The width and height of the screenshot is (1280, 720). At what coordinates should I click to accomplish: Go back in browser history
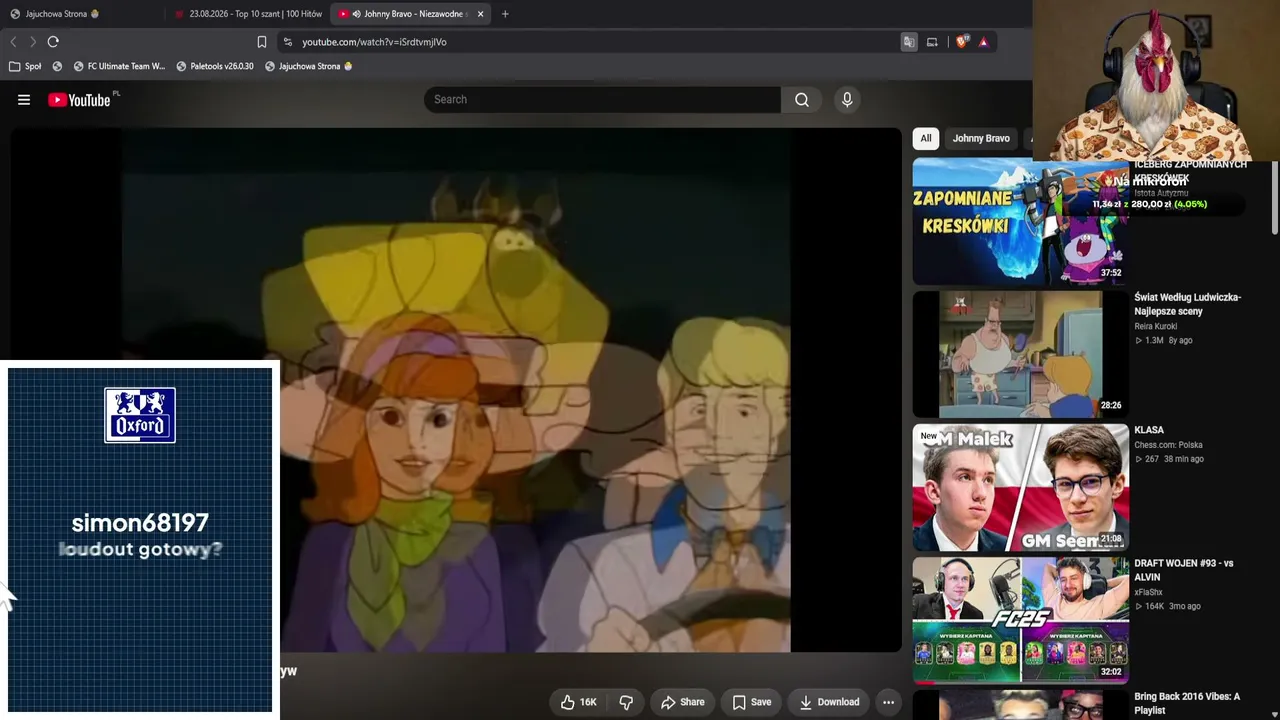coord(13,42)
